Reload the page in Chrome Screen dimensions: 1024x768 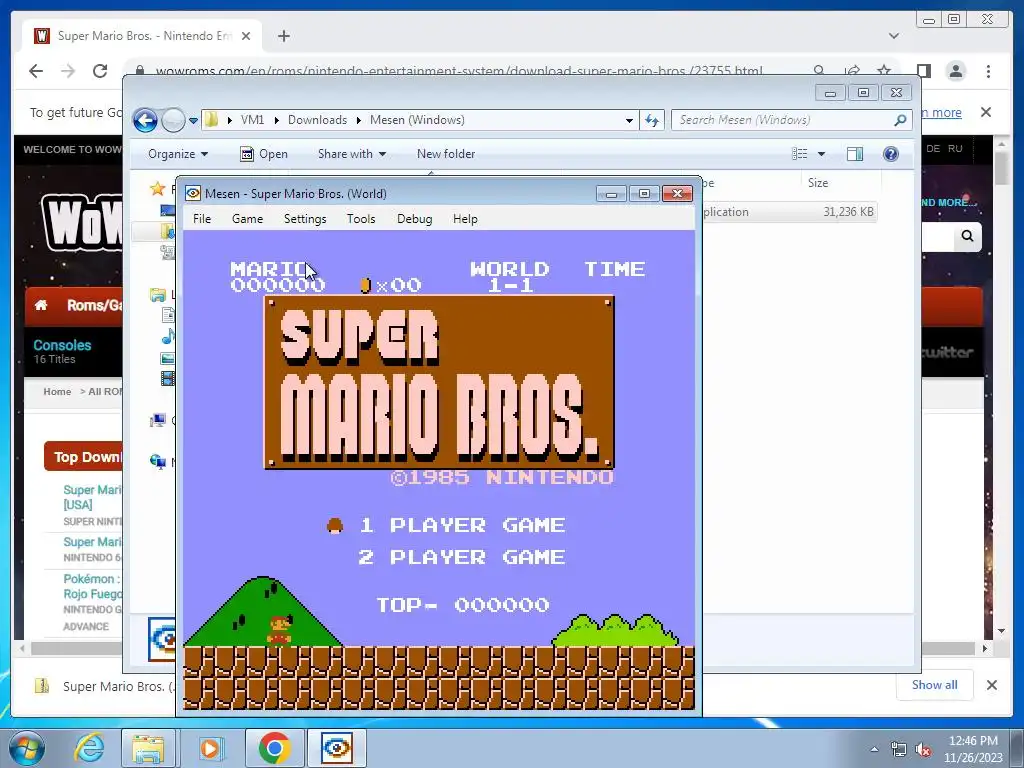click(x=100, y=71)
